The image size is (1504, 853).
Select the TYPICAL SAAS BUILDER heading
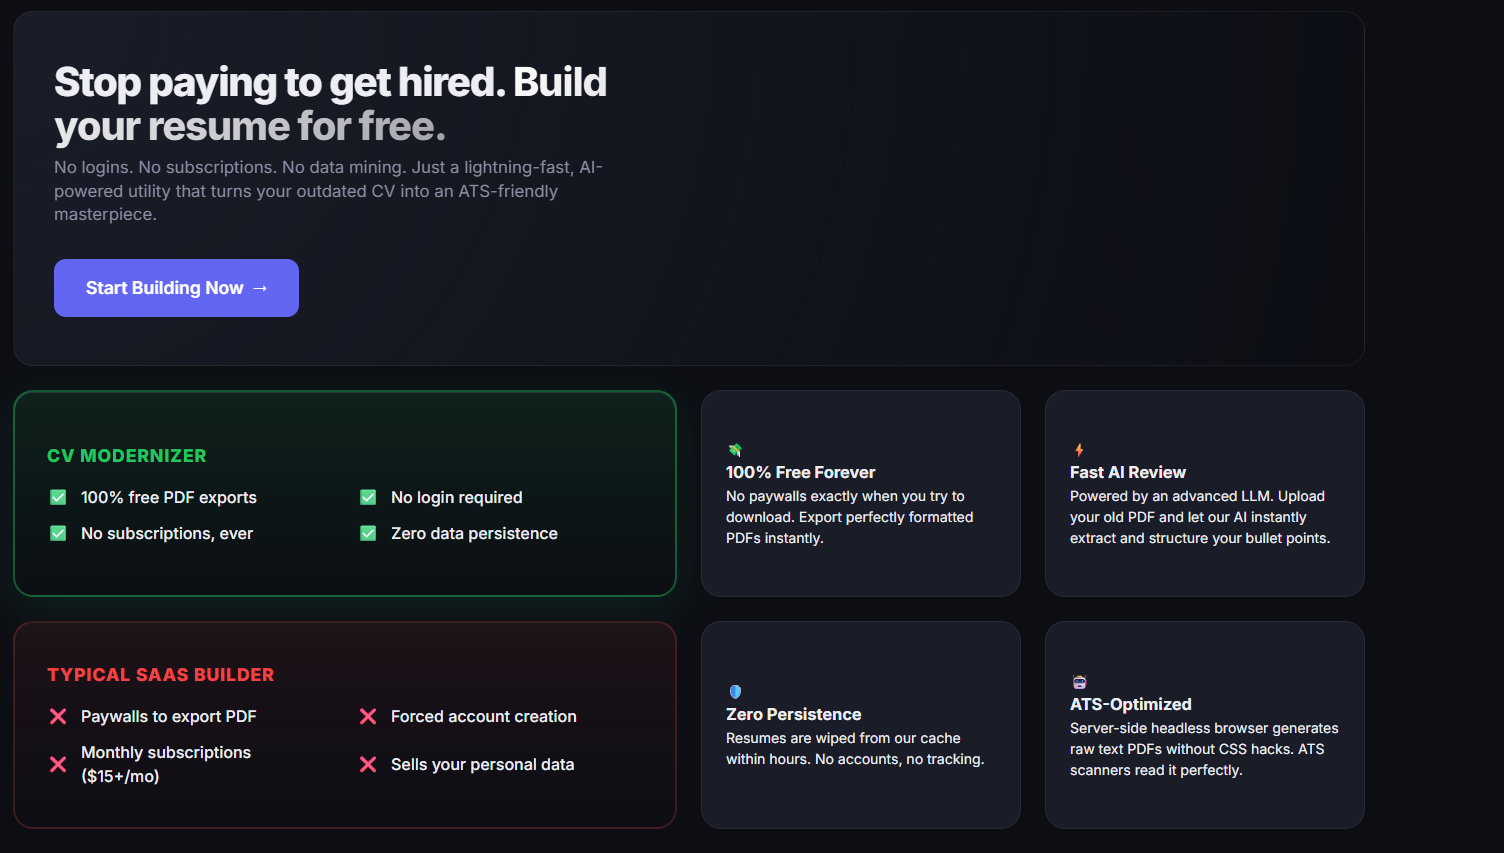coord(160,675)
